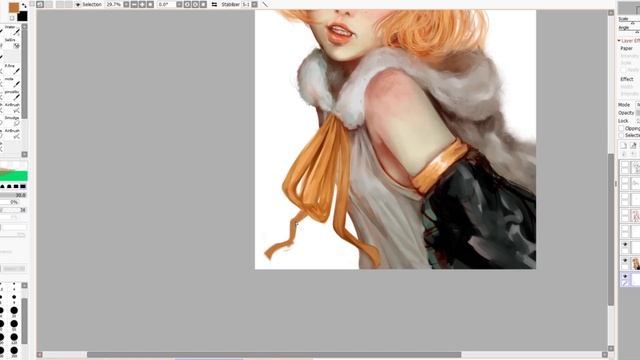Rotate the canvas counterclockwise
Viewport: 640px width, 360px height.
[x=187, y=4]
